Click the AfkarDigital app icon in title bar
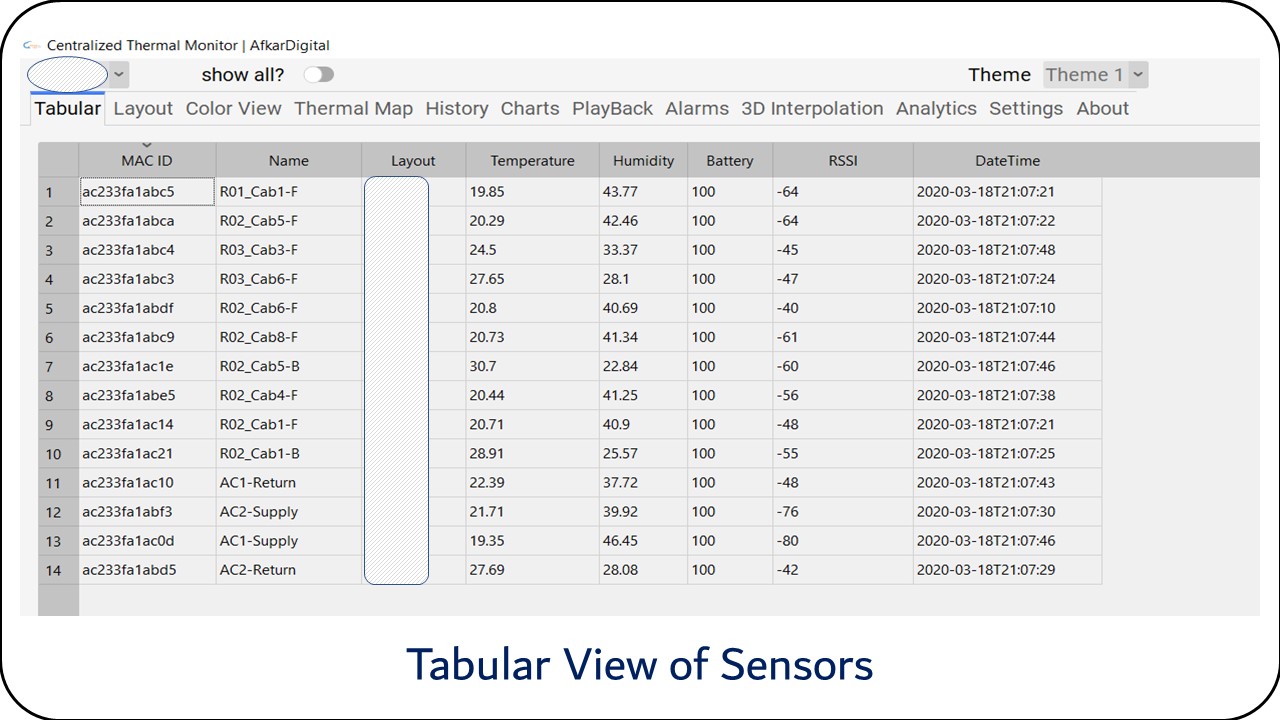Viewport: 1280px width, 720px height. [32, 45]
